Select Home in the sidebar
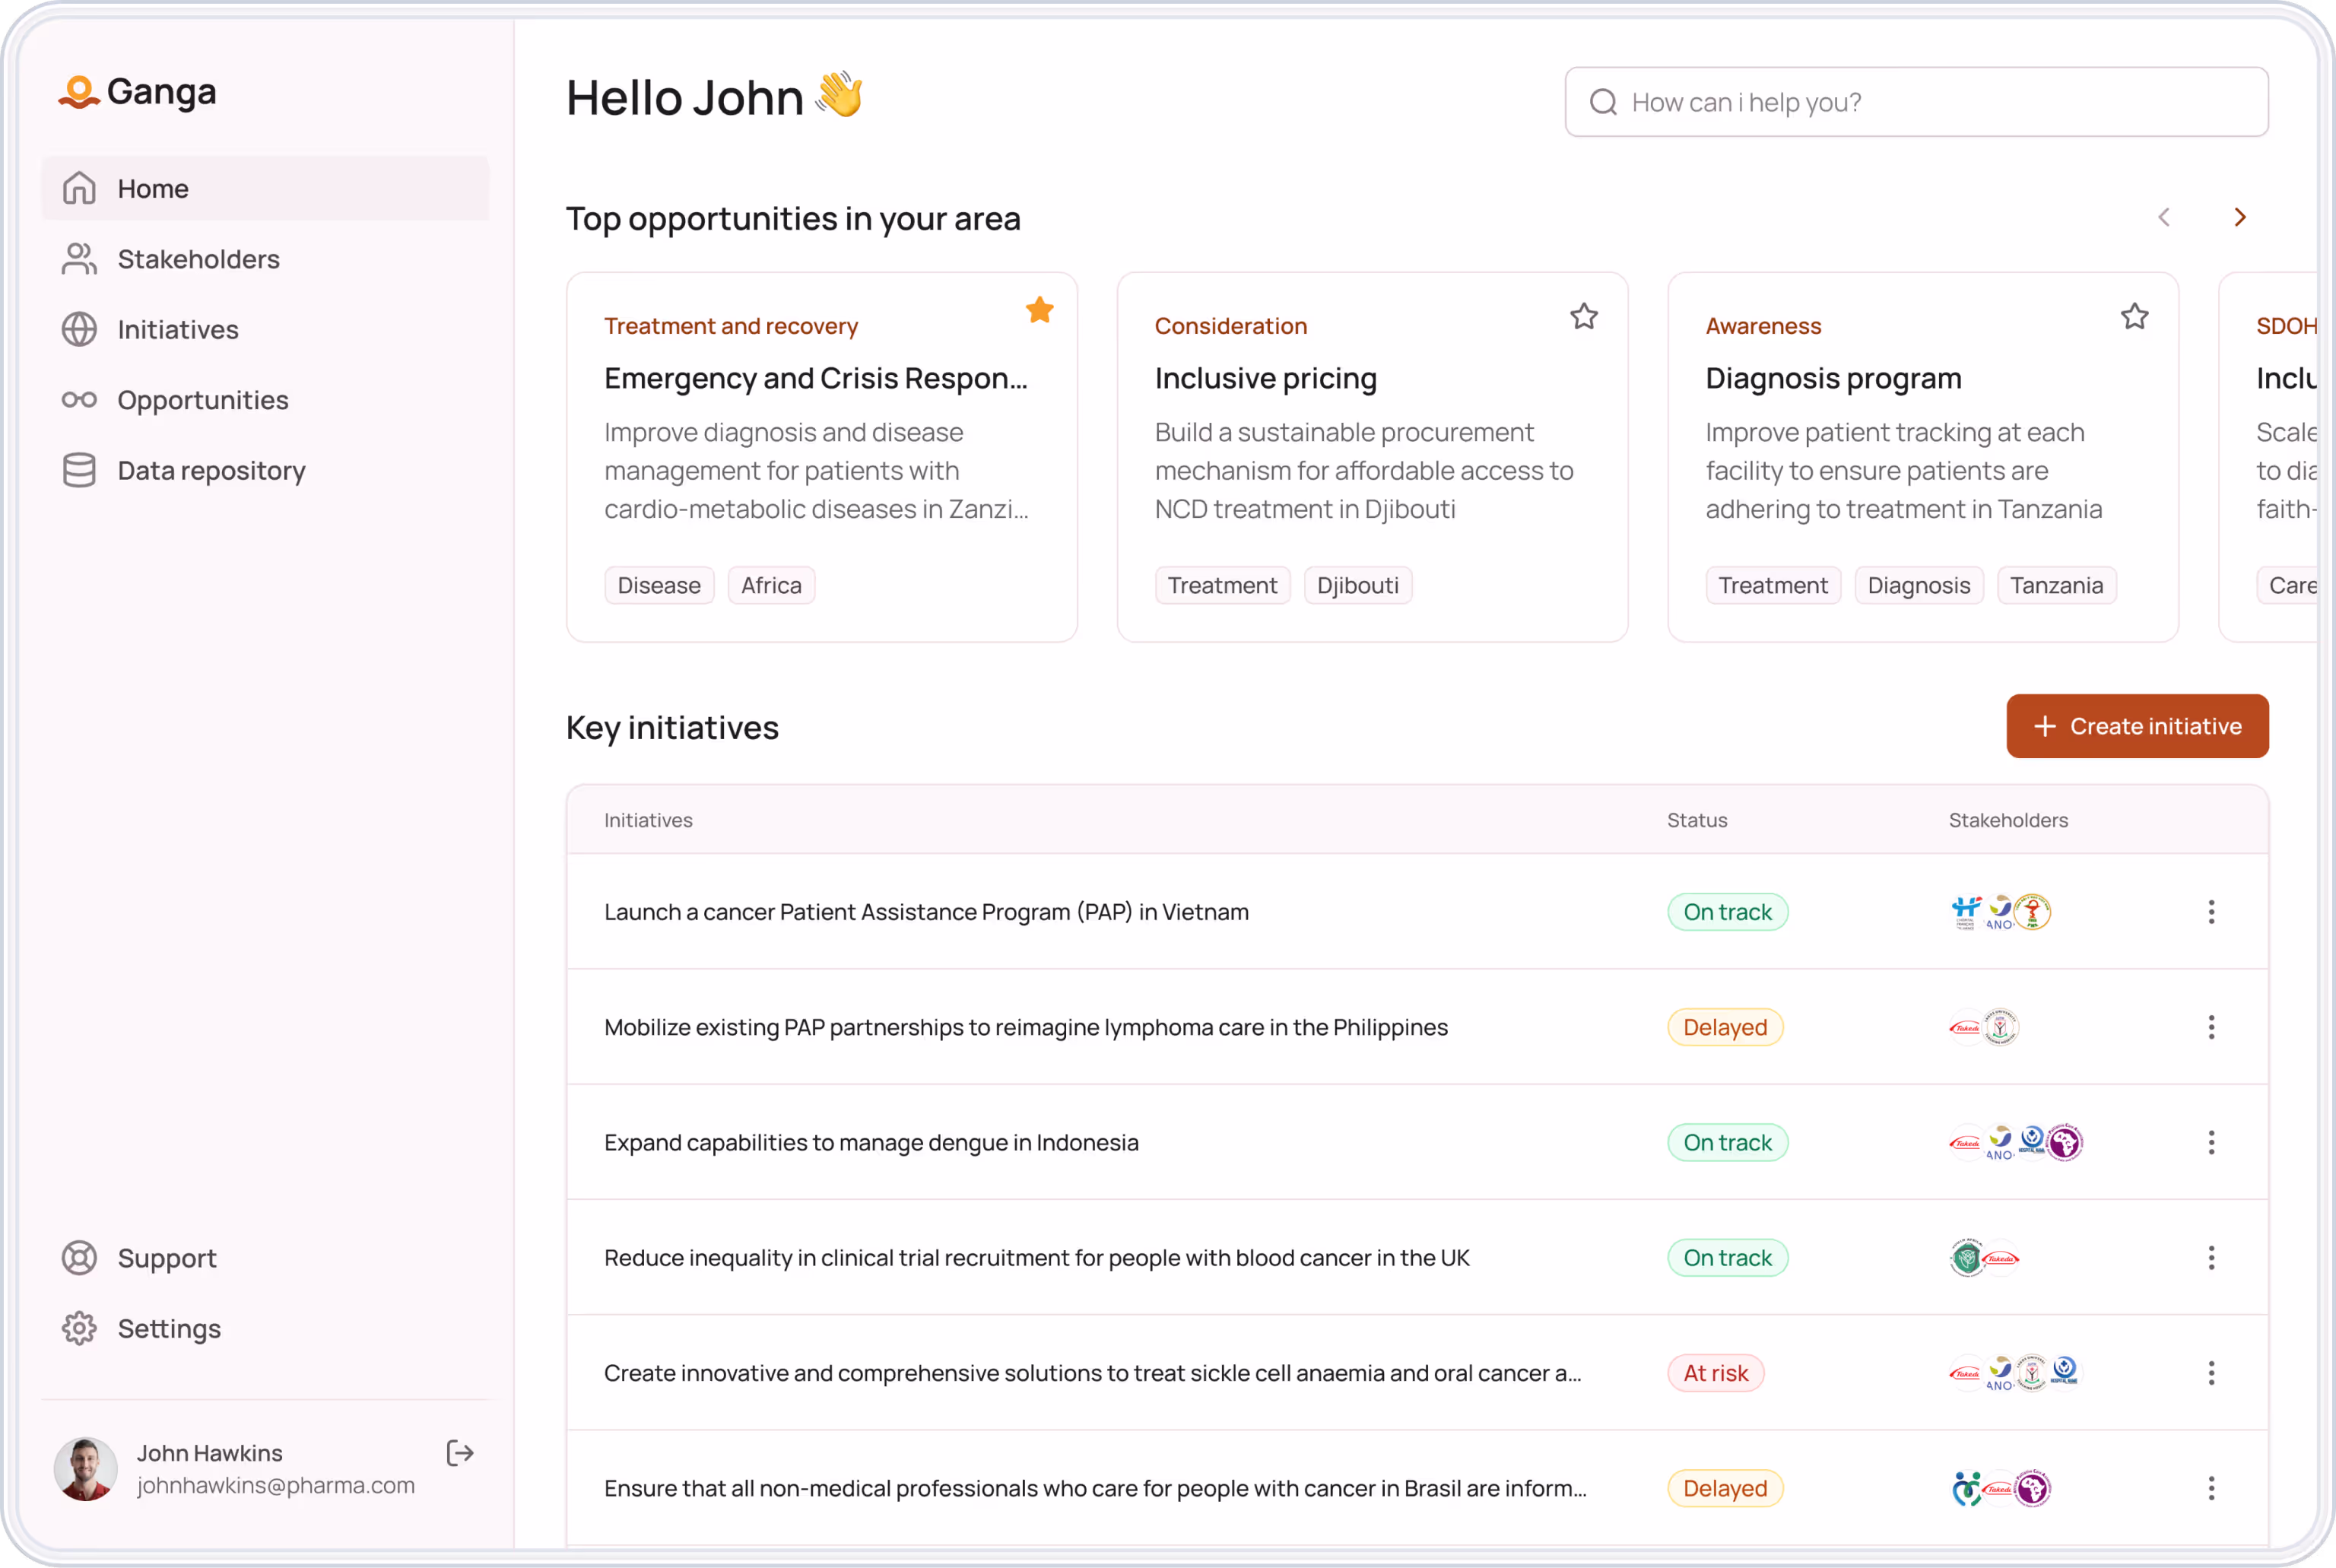The height and width of the screenshot is (1568, 2336). (153, 189)
